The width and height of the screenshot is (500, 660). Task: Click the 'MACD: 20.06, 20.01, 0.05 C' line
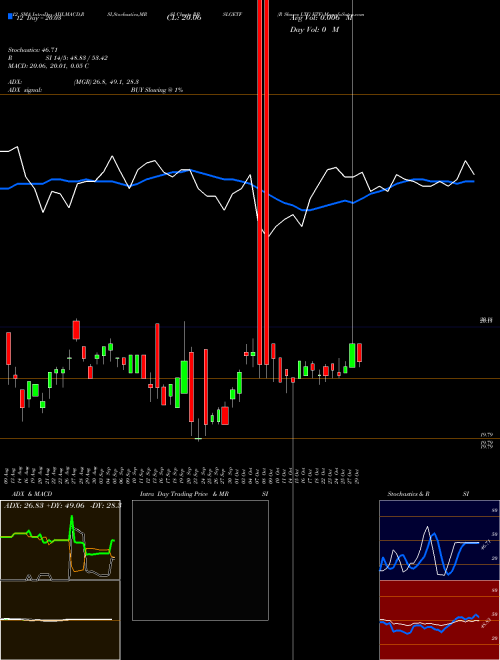[48, 66]
